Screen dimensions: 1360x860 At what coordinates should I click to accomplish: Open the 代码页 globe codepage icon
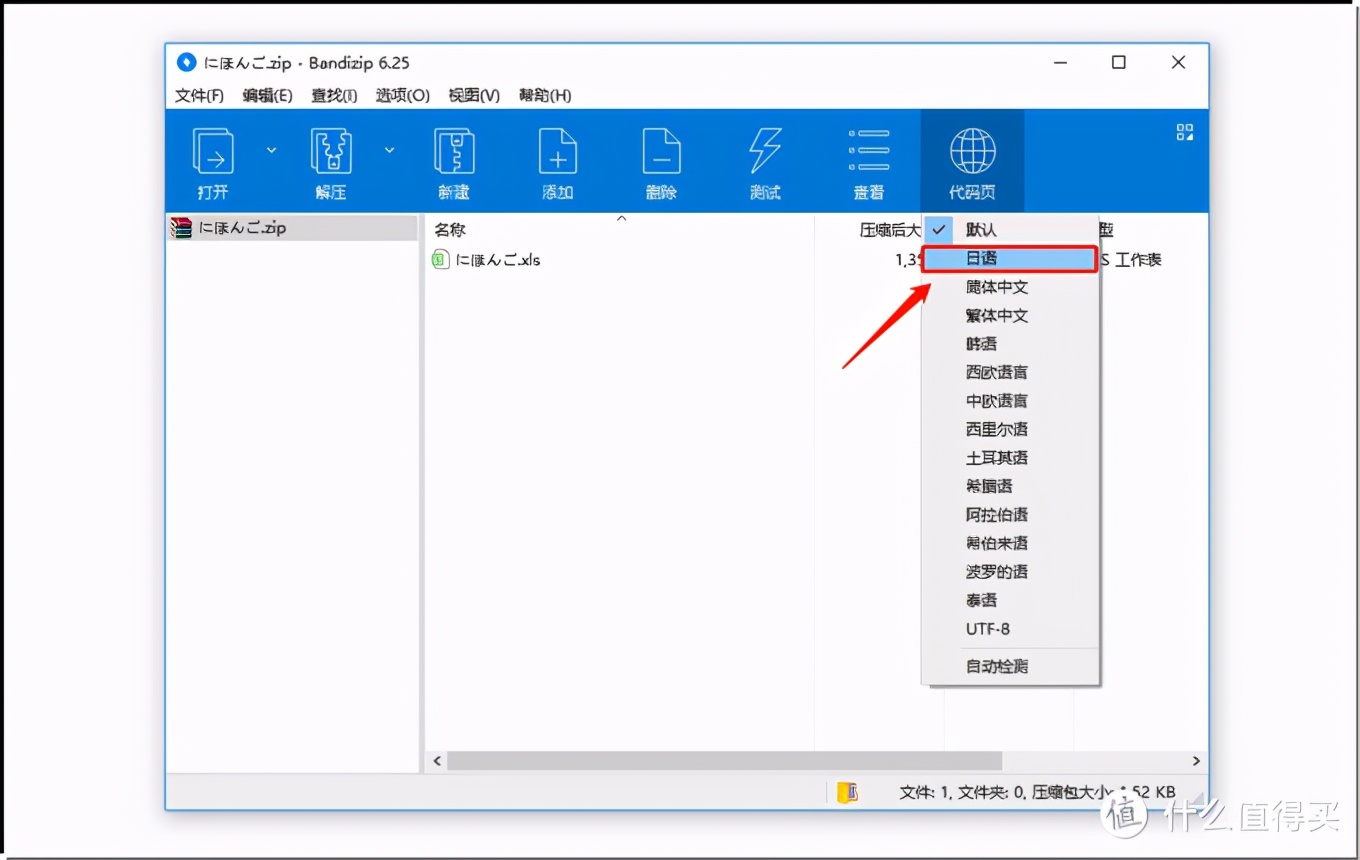coord(971,160)
